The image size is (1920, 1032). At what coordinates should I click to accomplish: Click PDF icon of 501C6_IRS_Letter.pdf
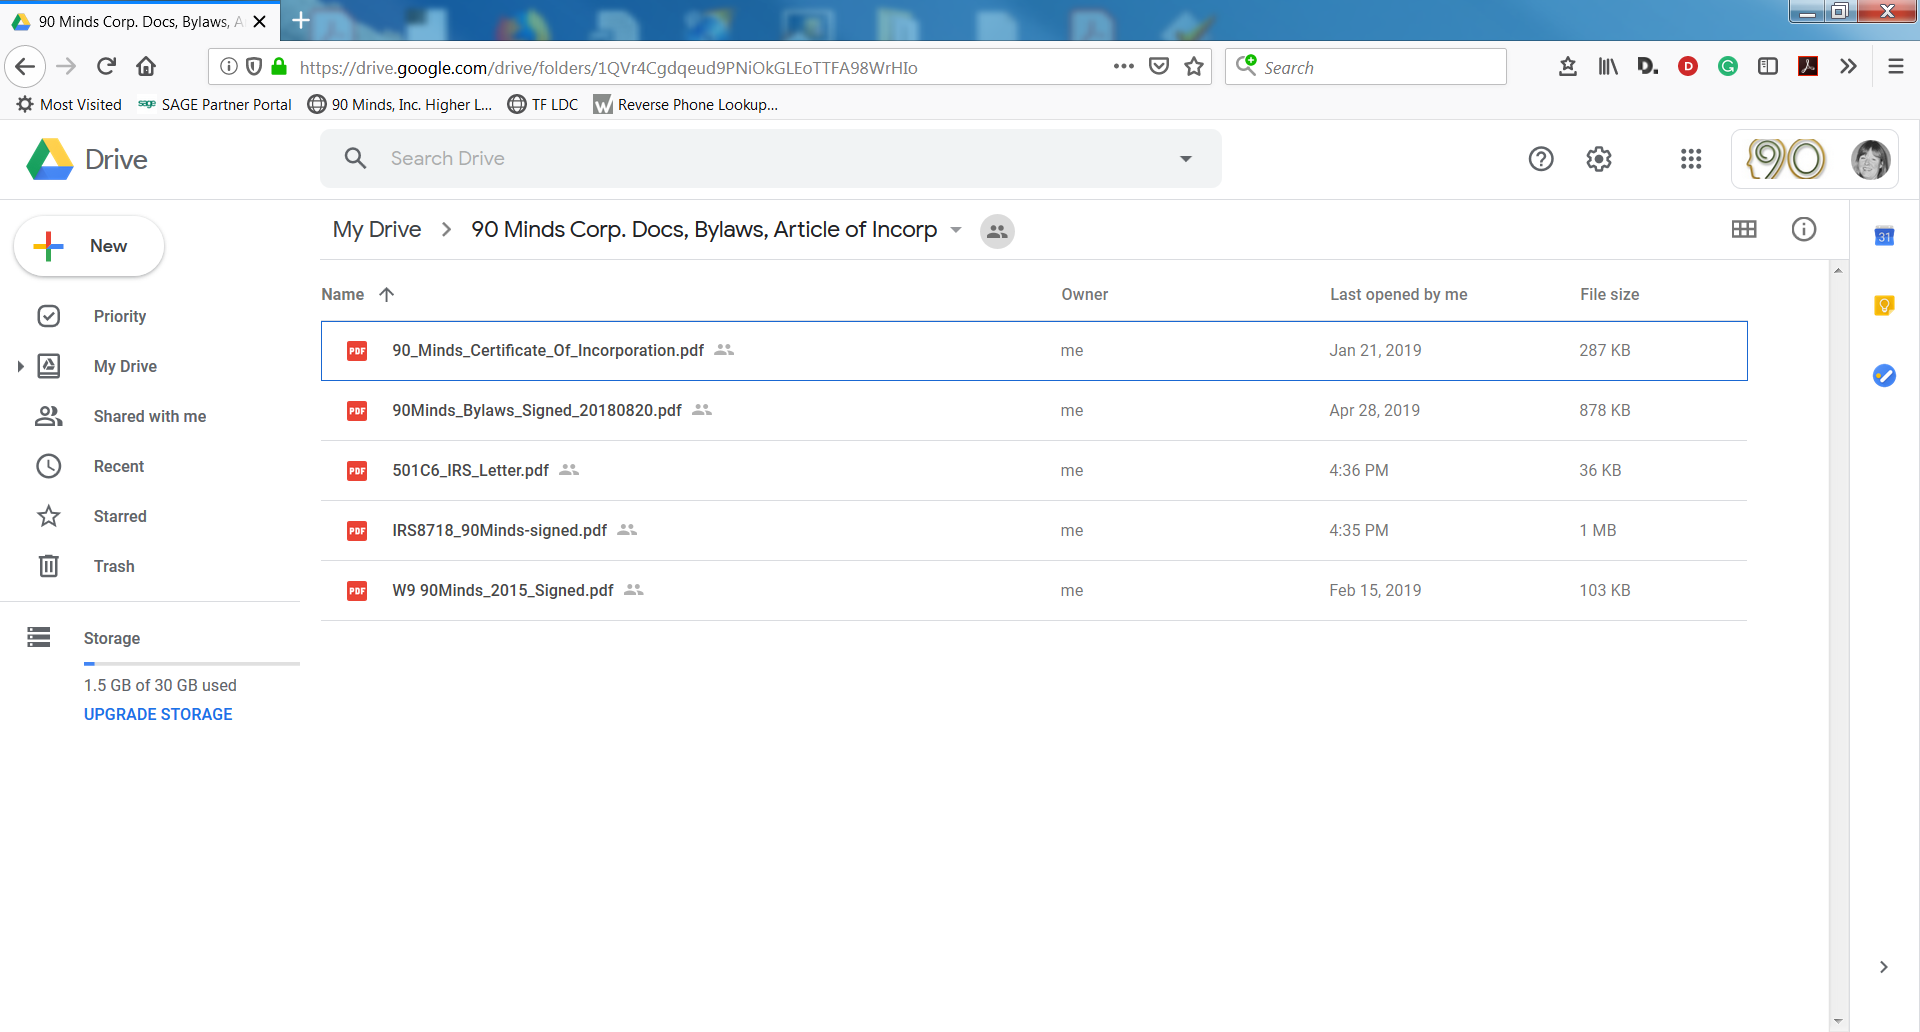point(357,470)
